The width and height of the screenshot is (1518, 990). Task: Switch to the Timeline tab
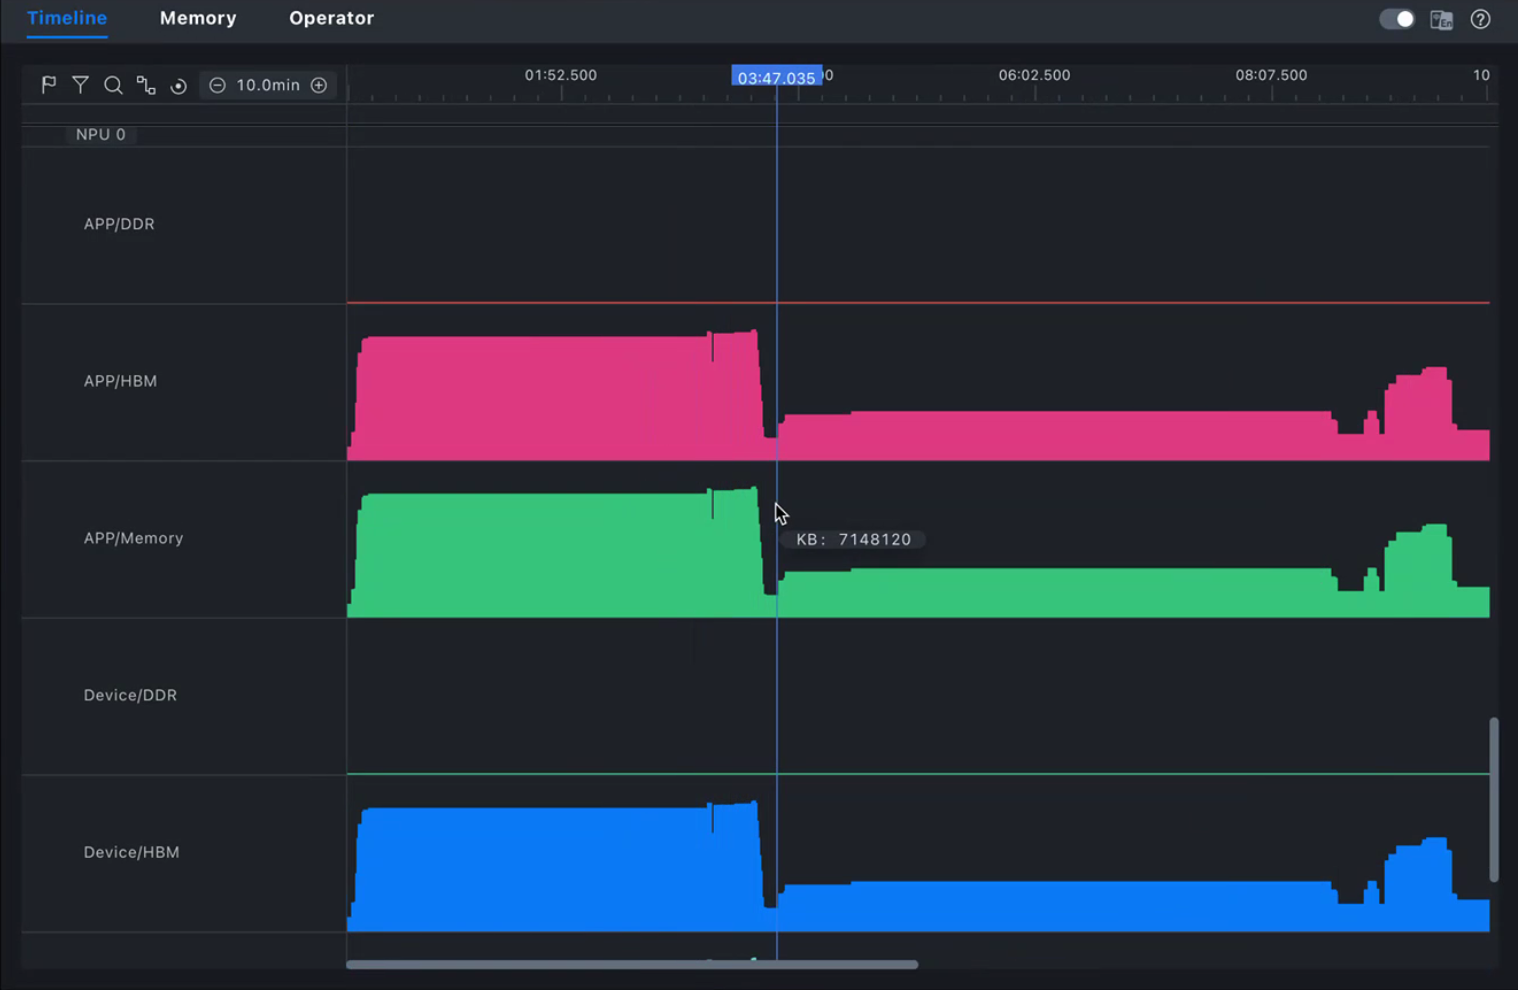[67, 18]
